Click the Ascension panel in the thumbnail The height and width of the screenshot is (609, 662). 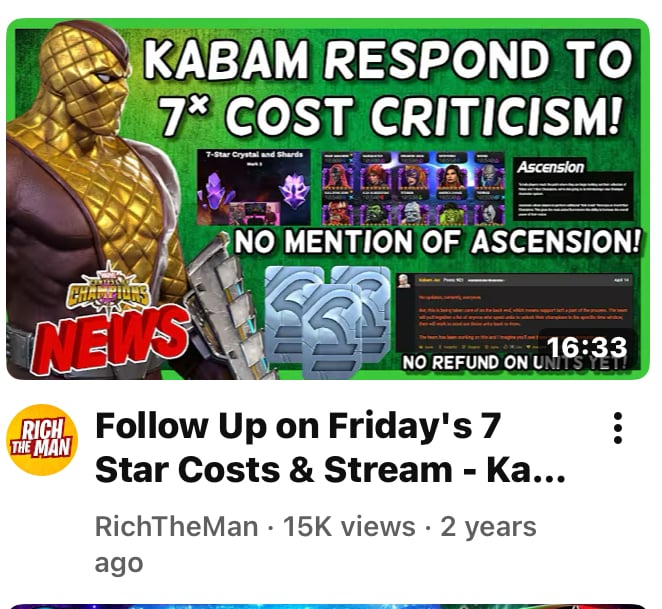[573, 189]
